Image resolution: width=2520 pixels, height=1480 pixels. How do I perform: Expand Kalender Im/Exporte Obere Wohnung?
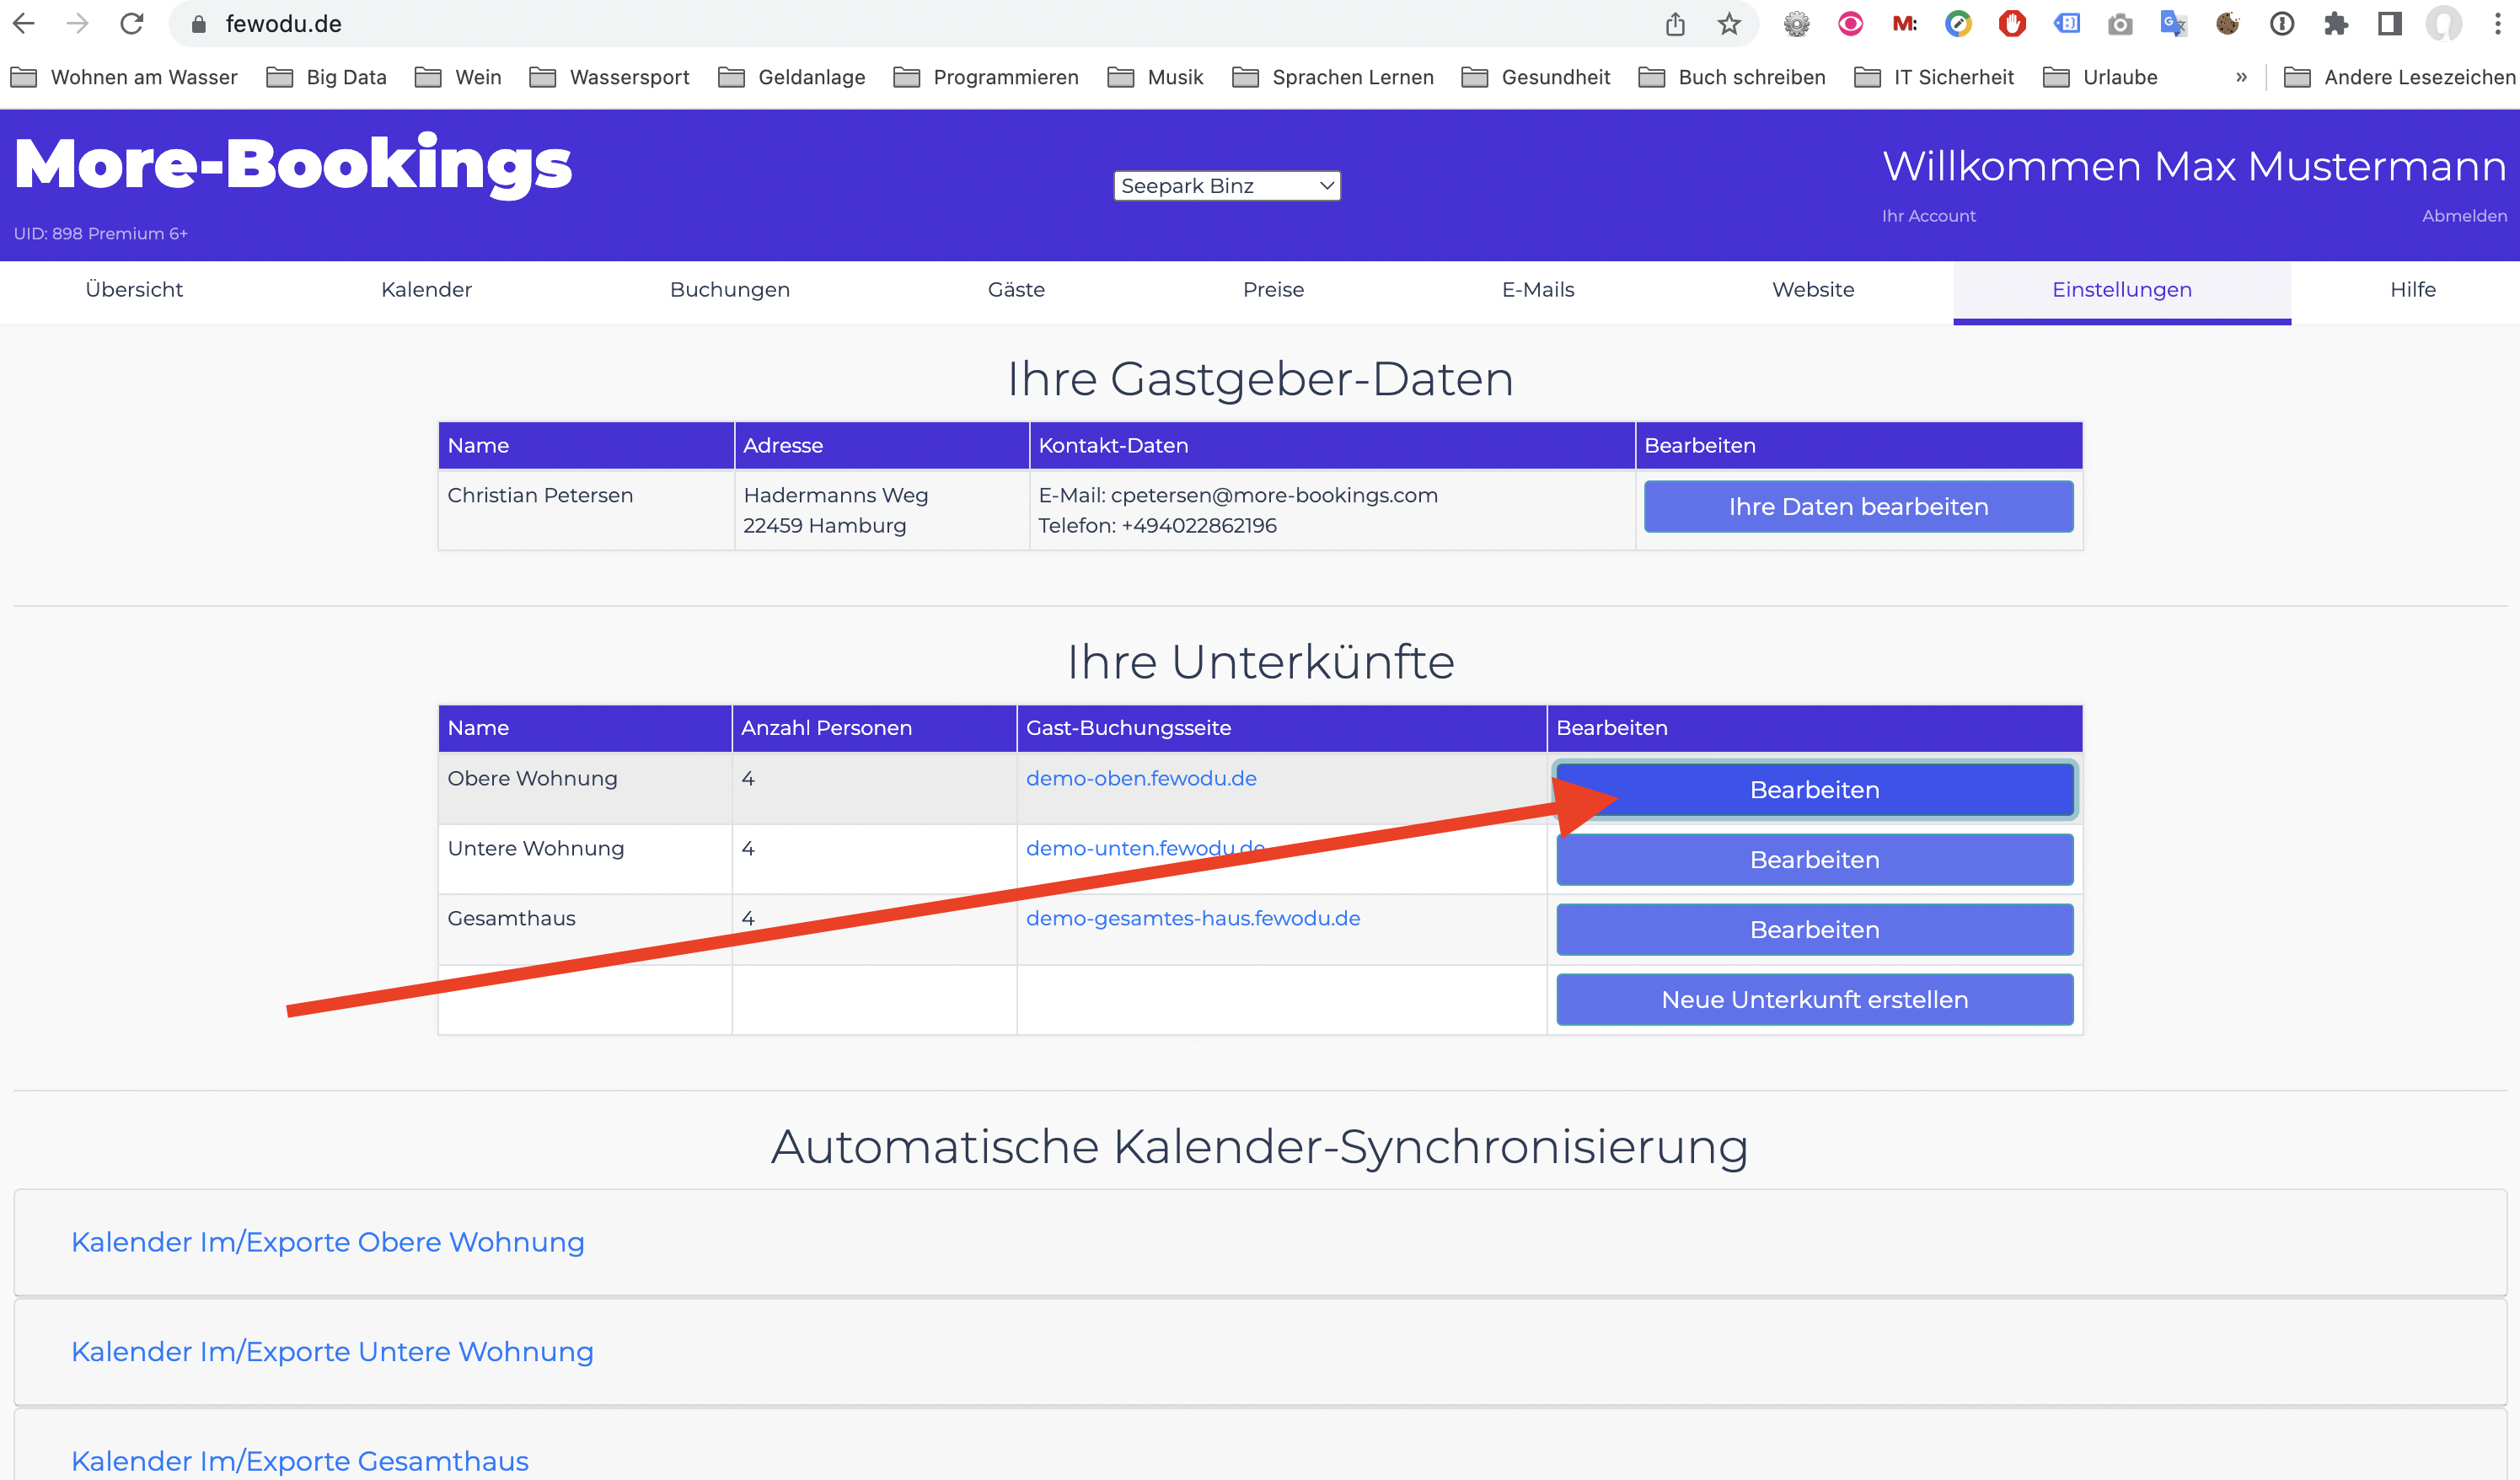tap(328, 1242)
